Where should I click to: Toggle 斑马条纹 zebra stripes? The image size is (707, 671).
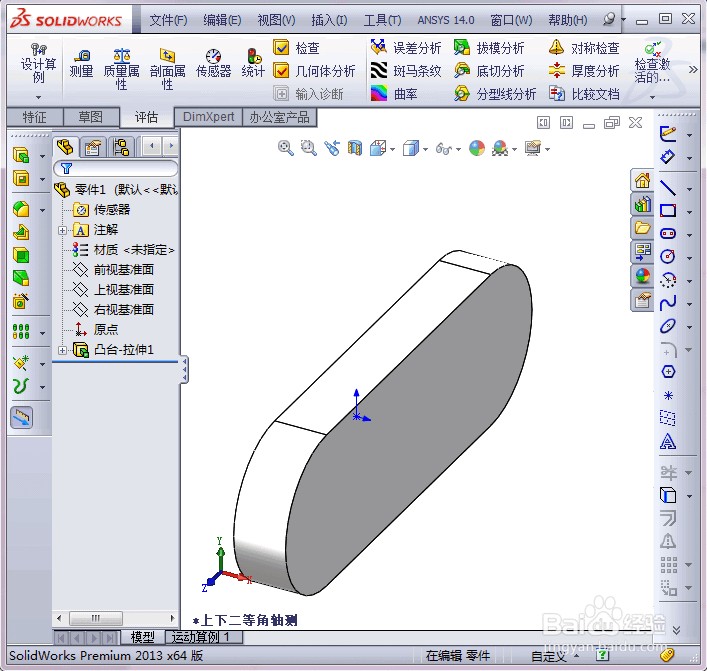tap(405, 70)
